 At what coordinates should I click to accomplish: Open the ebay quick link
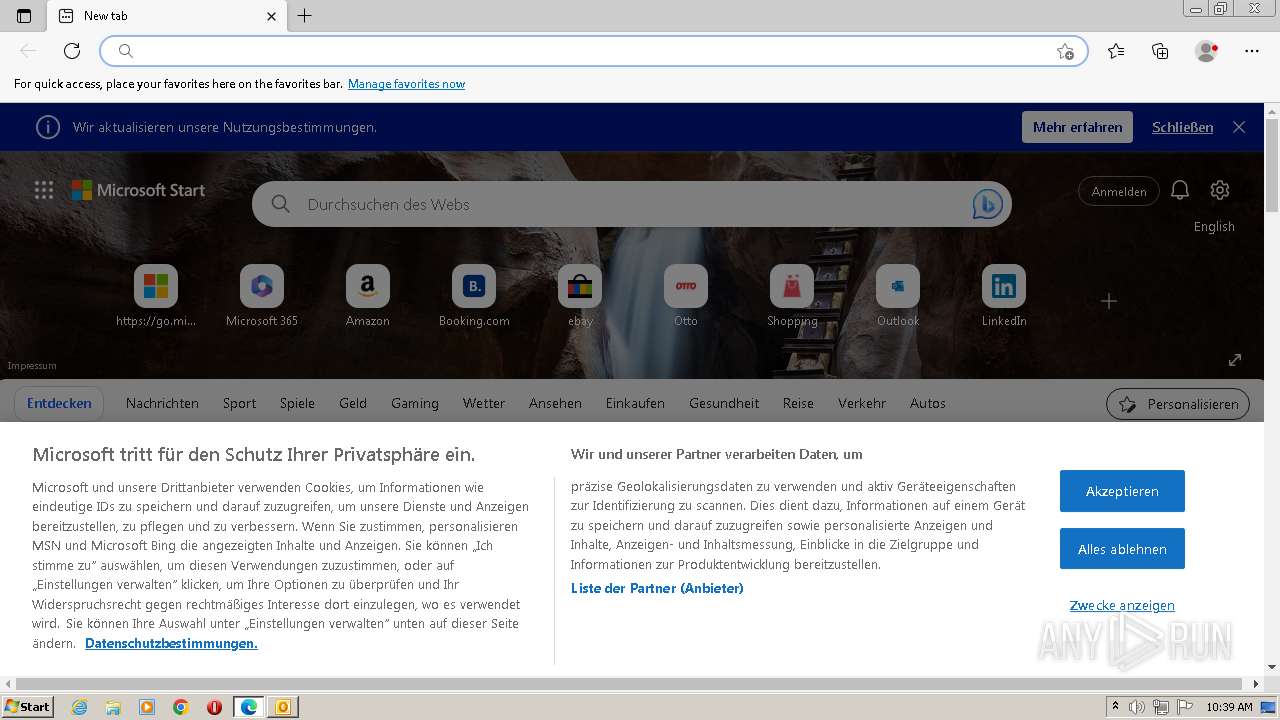(580, 296)
